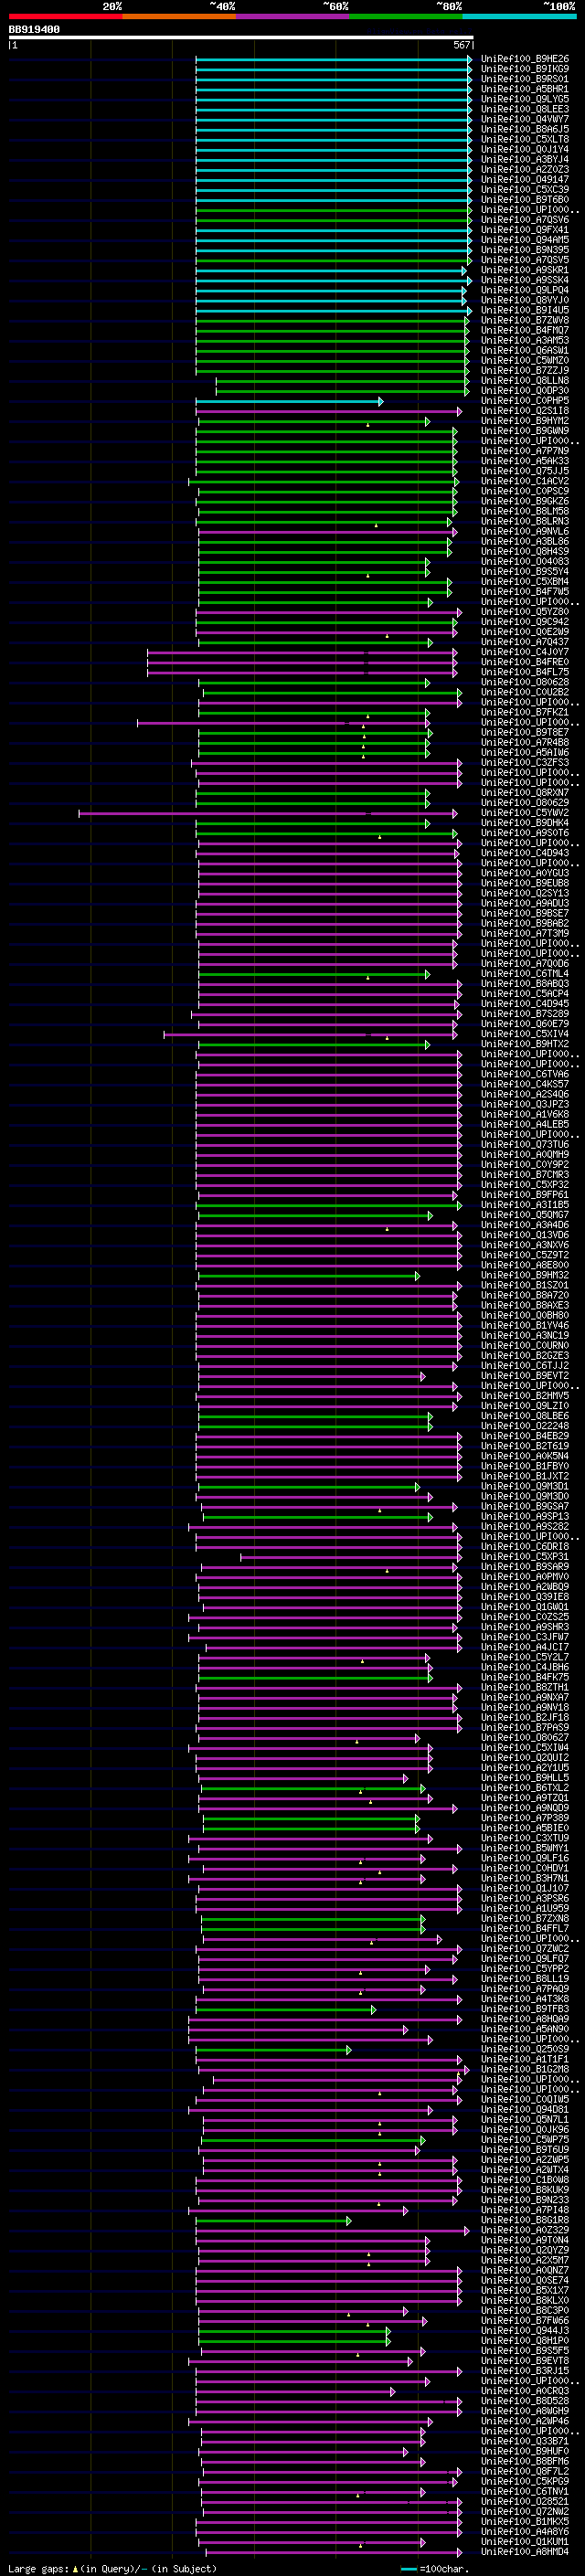585x2576 pixels.
Task: Click the label UniRef100_A9NVL6
Action: [x=525, y=531]
